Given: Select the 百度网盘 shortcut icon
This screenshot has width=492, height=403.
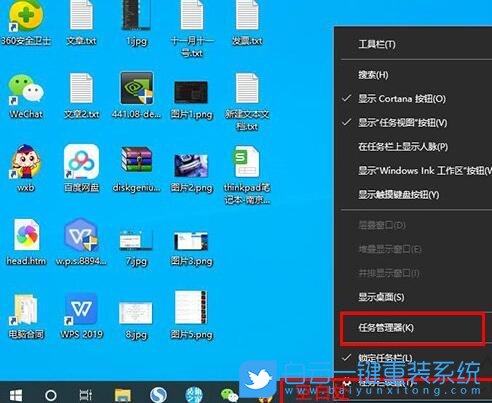Looking at the screenshot, I should (81, 168).
